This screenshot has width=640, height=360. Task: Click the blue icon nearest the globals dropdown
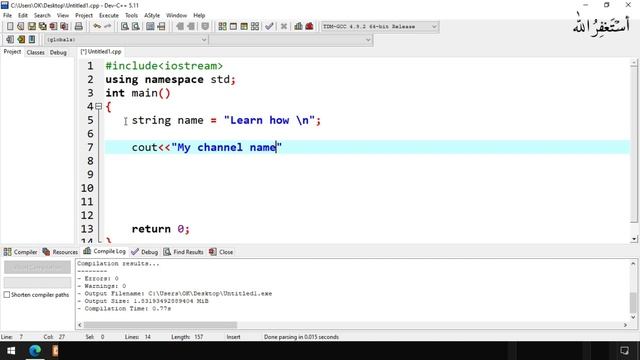tap(32, 40)
